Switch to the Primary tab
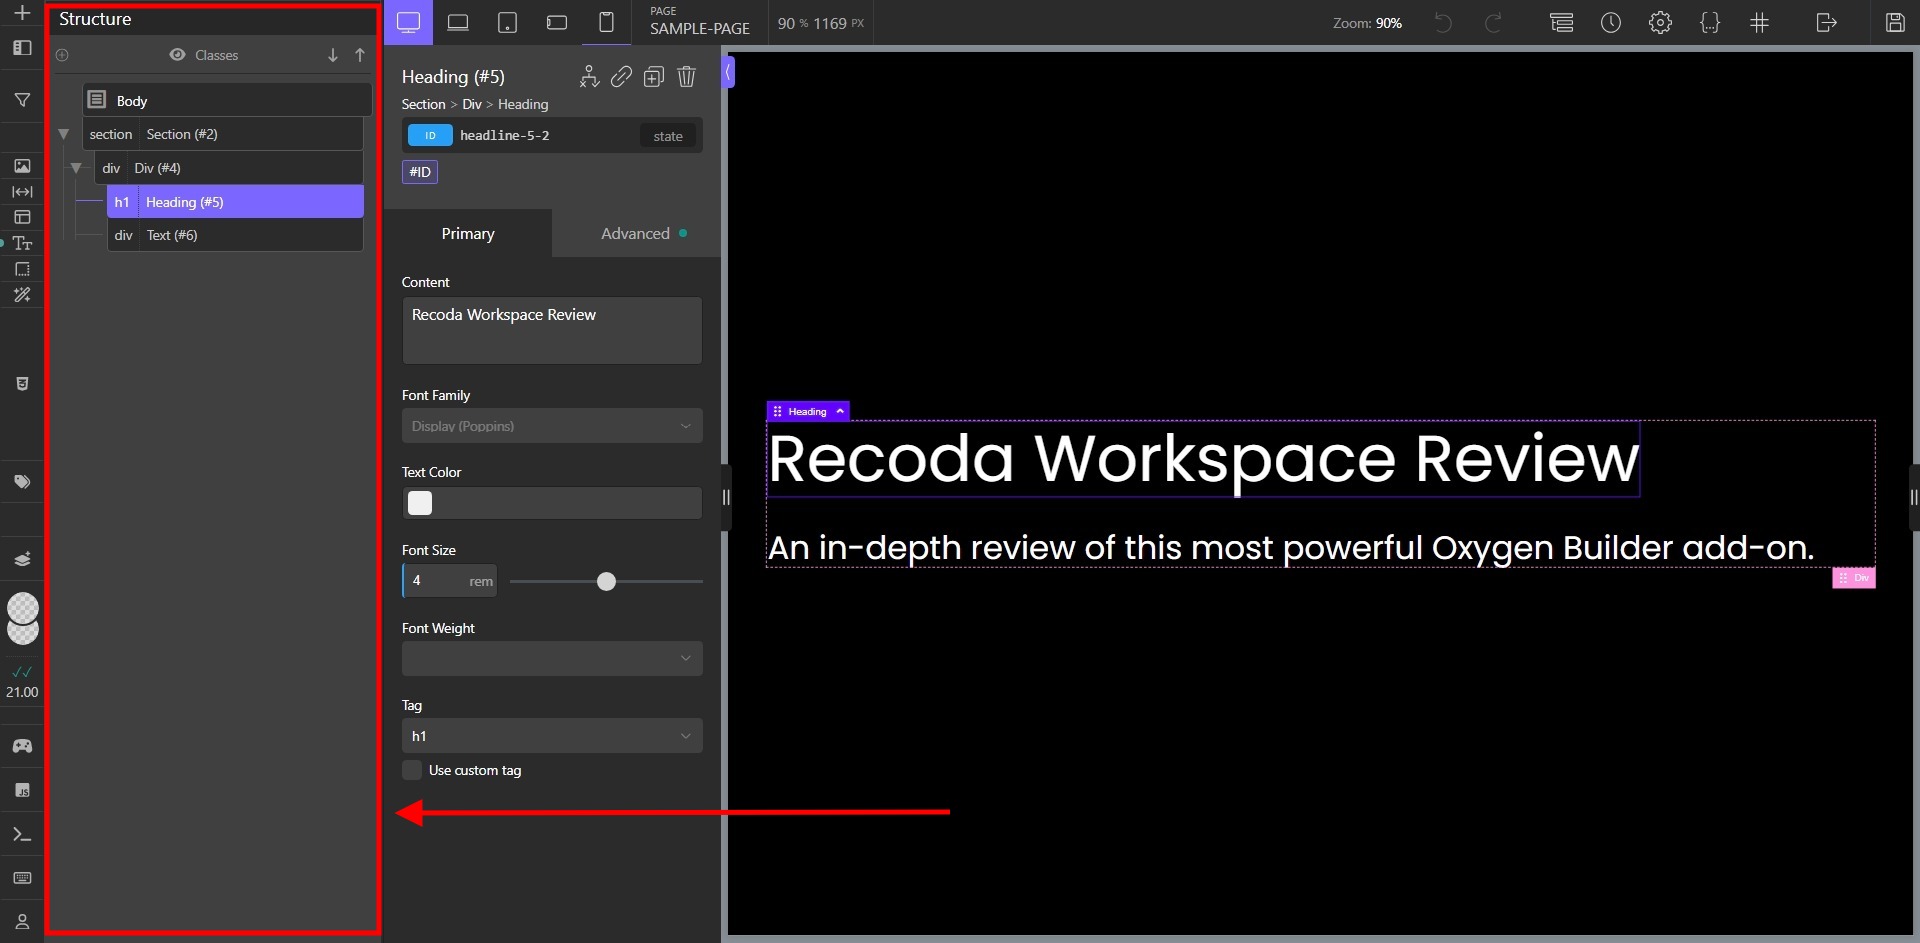This screenshot has width=1920, height=943. click(467, 233)
